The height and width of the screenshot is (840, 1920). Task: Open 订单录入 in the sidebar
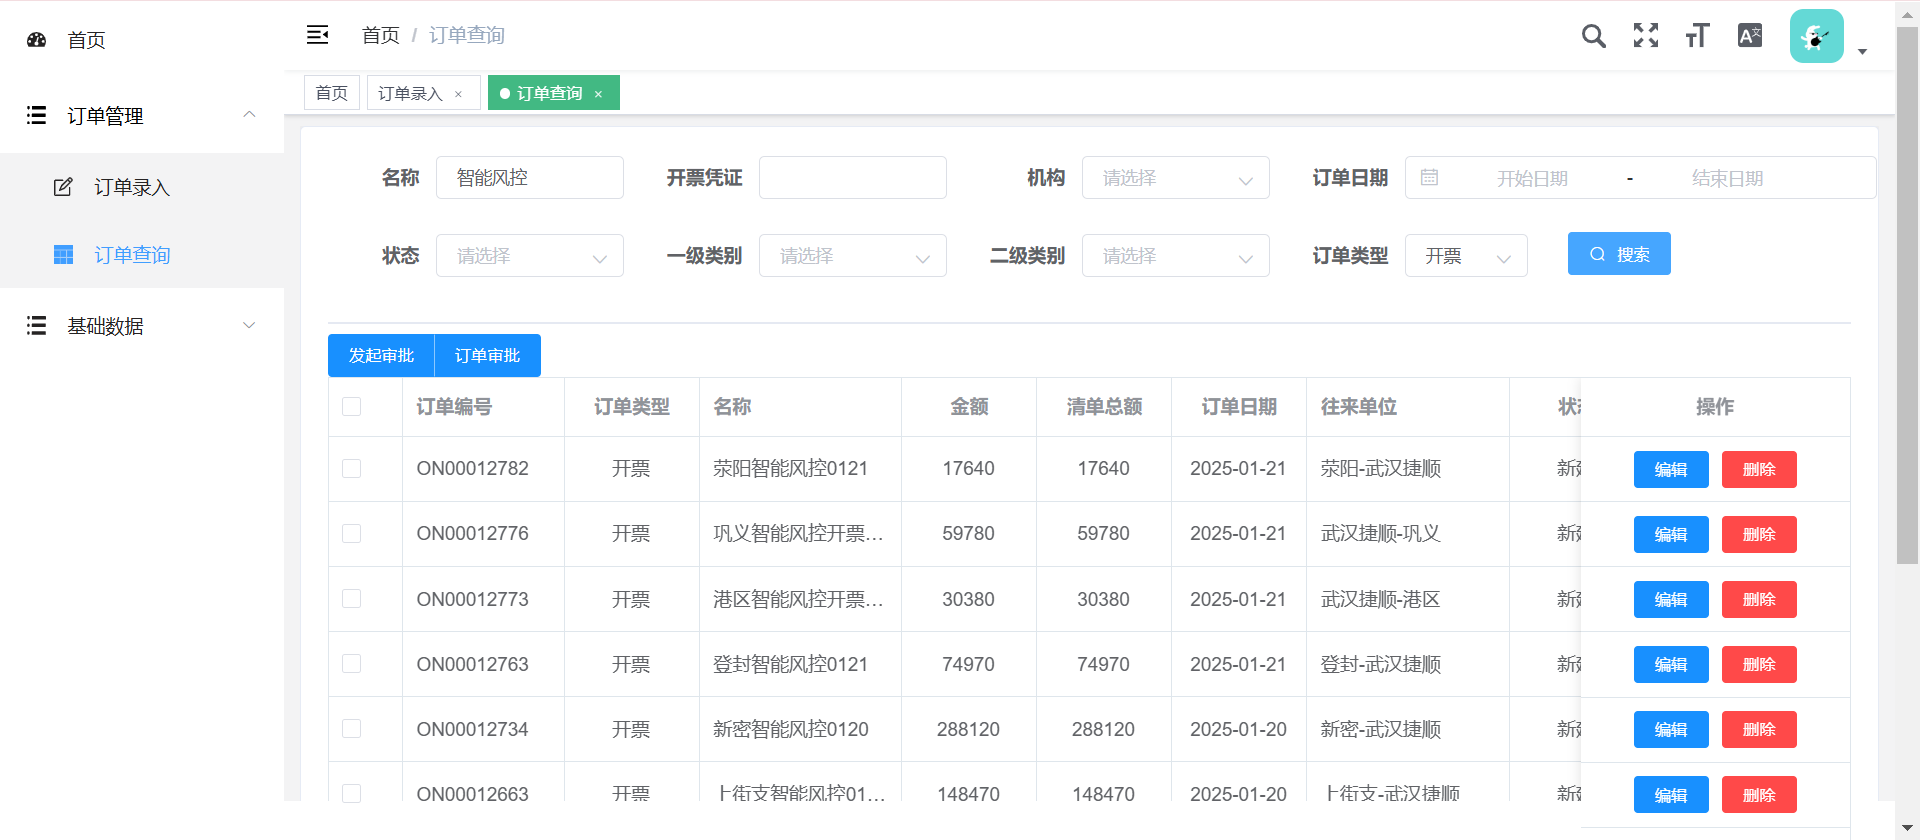pos(132,187)
